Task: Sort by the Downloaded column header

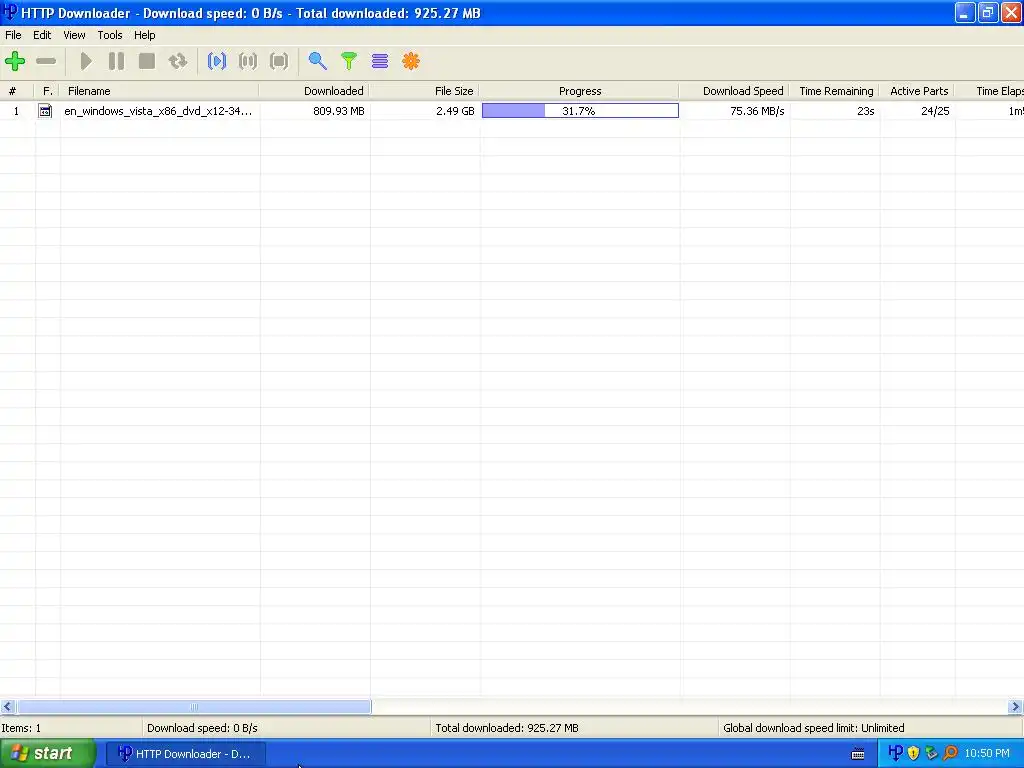Action: pyautogui.click(x=315, y=91)
